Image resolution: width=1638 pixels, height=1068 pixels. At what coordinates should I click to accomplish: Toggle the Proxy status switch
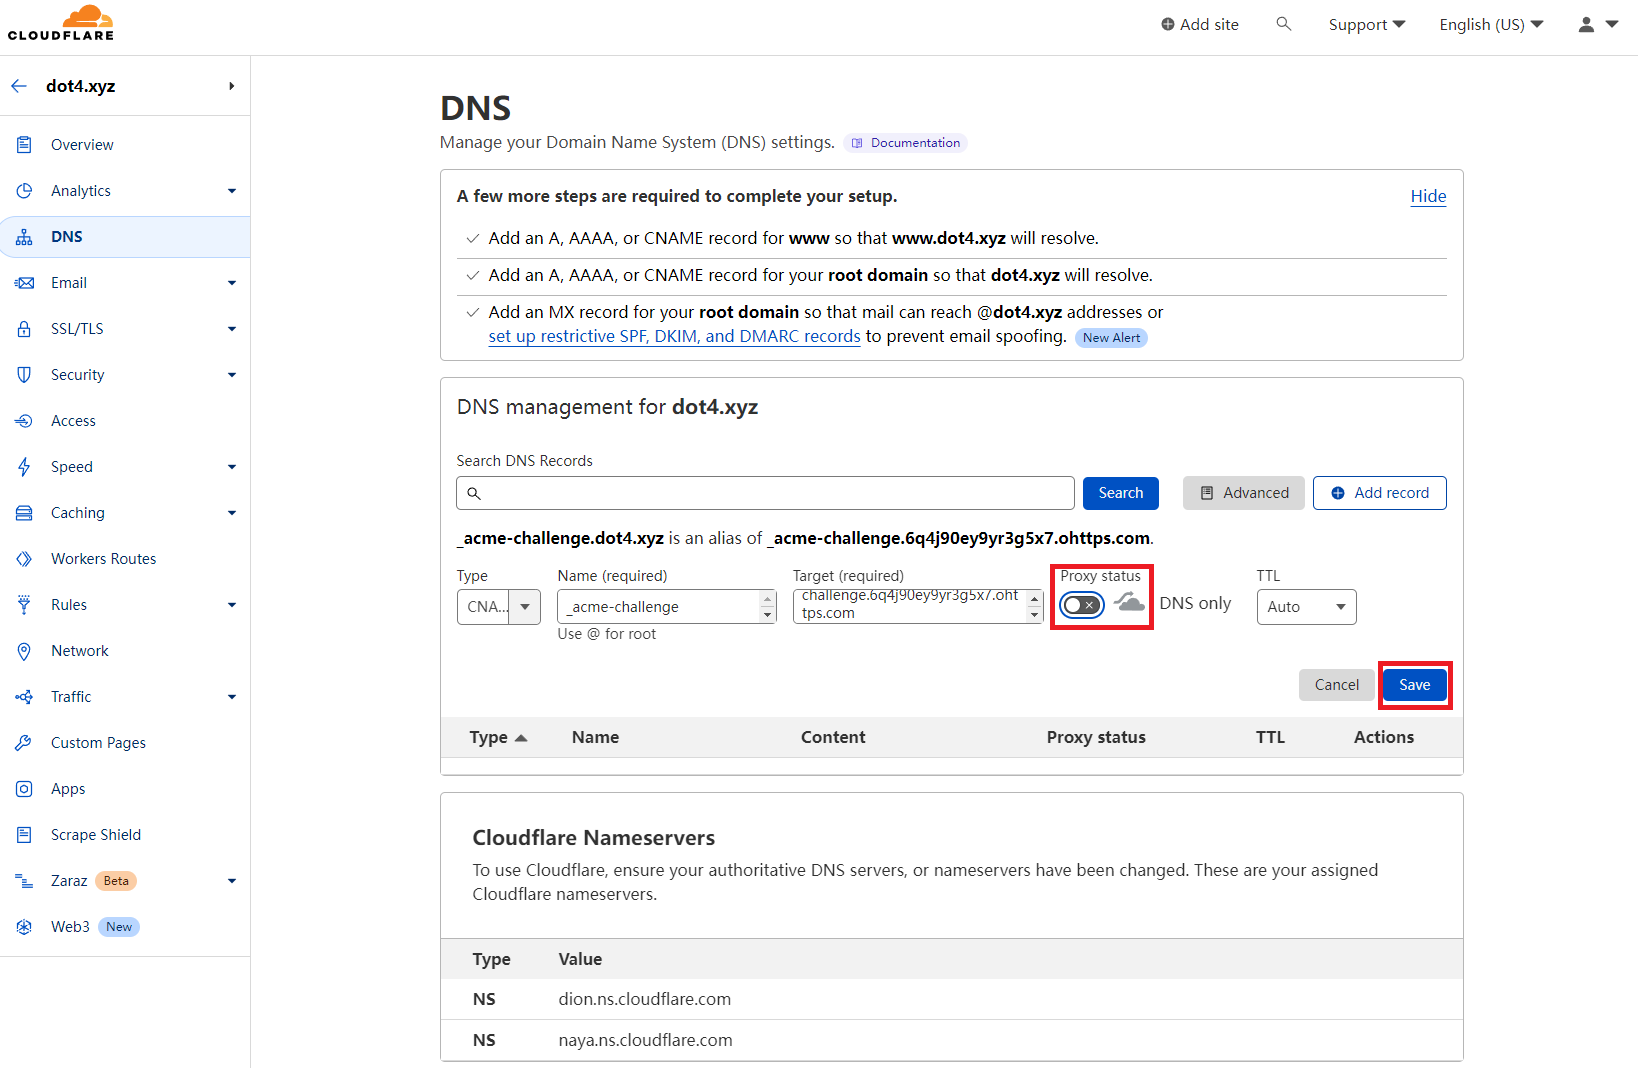tap(1082, 605)
